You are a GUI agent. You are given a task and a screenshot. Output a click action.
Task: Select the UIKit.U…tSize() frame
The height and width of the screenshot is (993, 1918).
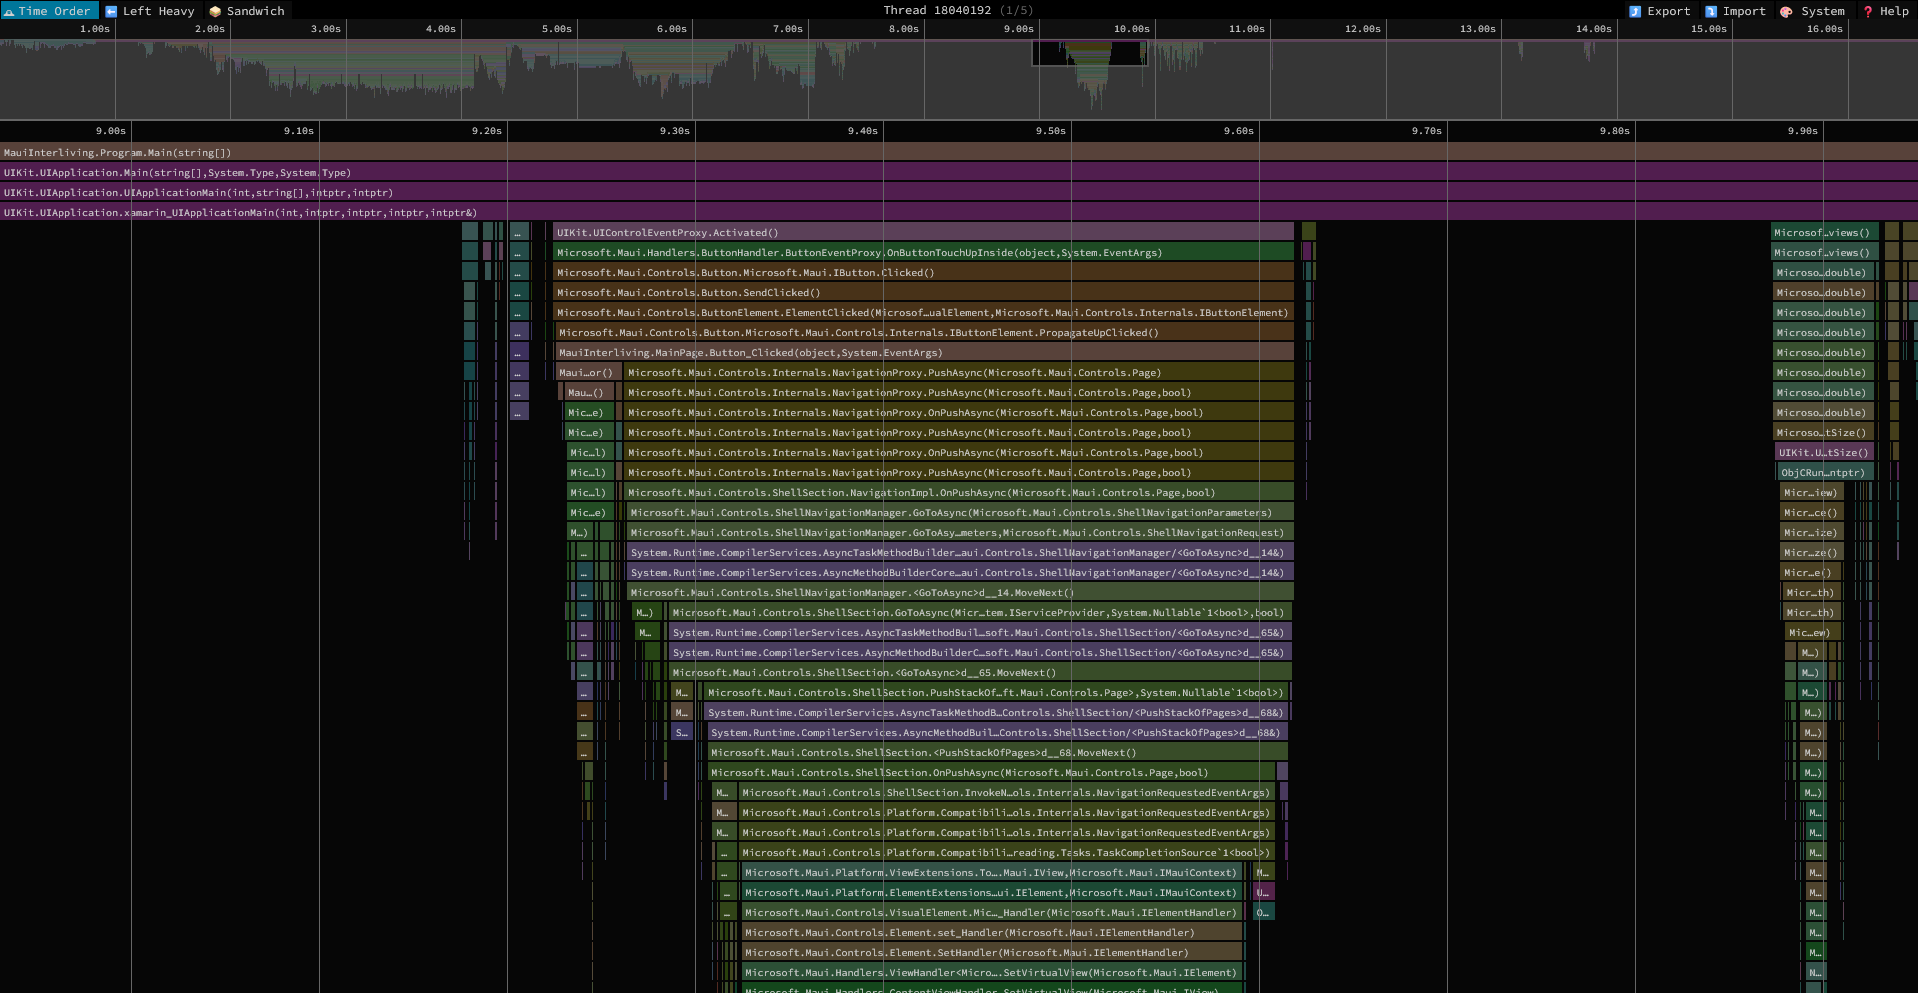click(1824, 452)
